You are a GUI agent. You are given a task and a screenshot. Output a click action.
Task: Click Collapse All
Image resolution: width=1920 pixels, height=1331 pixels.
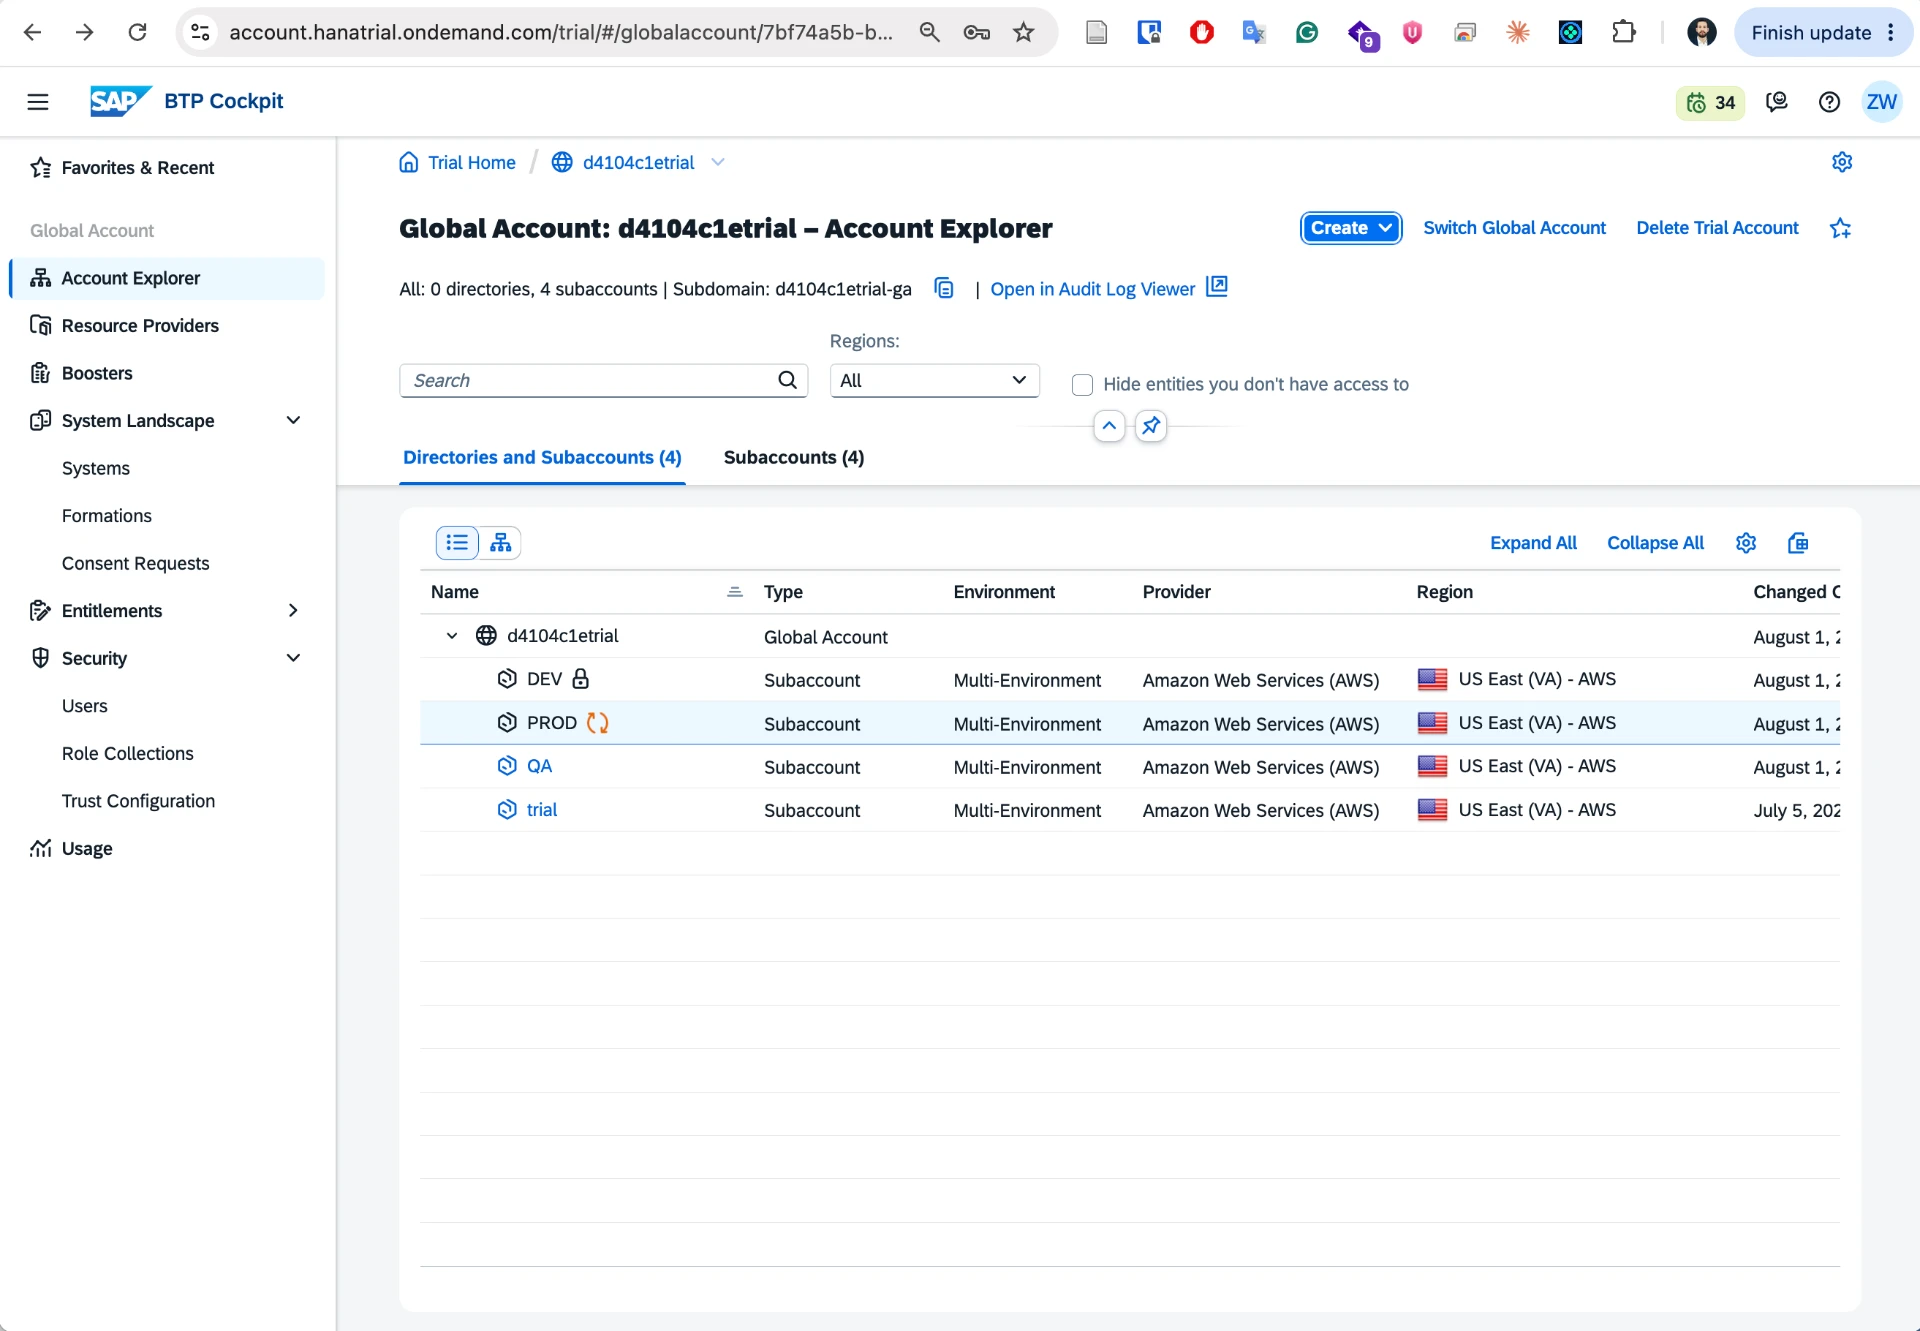pyautogui.click(x=1655, y=543)
